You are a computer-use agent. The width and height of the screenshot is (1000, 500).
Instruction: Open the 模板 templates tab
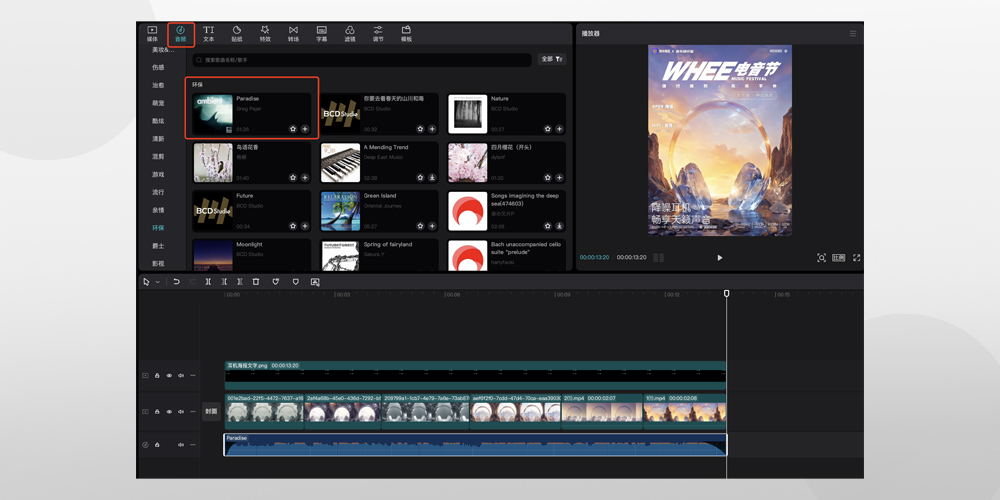[x=406, y=33]
